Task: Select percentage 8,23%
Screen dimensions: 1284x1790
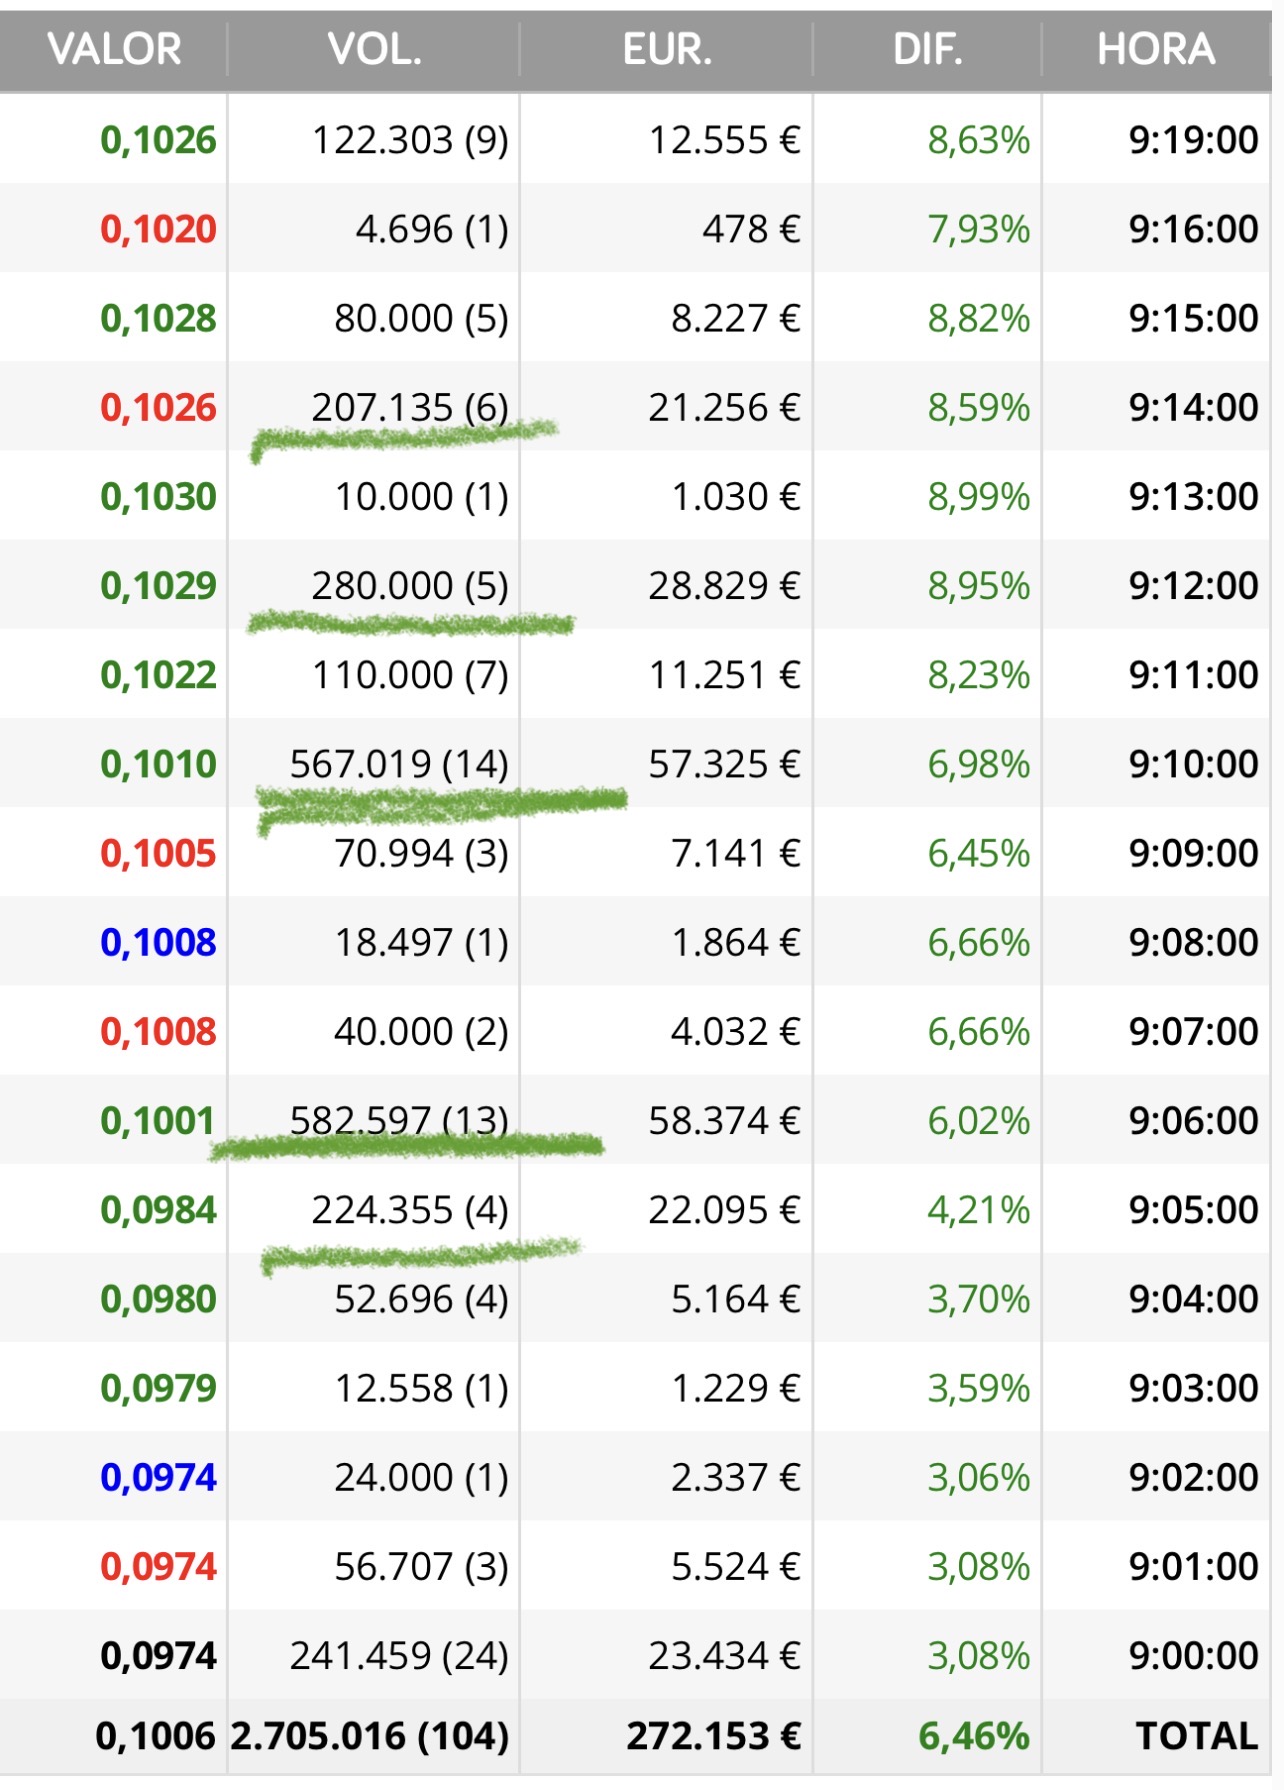Action: (978, 675)
